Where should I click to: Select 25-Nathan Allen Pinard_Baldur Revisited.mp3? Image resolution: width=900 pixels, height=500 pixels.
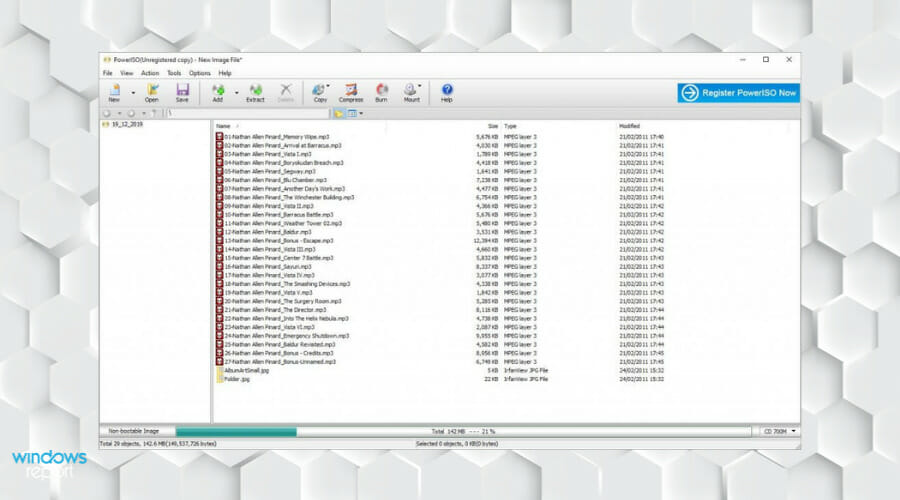[x=280, y=344]
